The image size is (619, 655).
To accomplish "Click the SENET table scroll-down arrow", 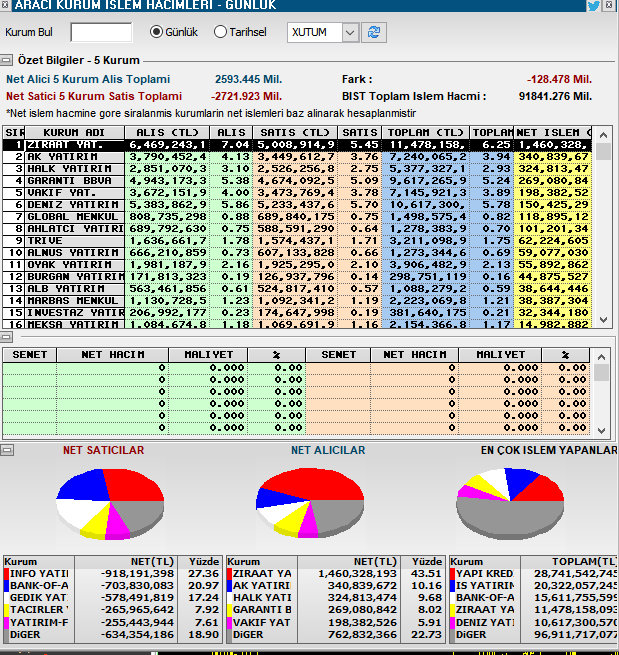I will (x=601, y=431).
